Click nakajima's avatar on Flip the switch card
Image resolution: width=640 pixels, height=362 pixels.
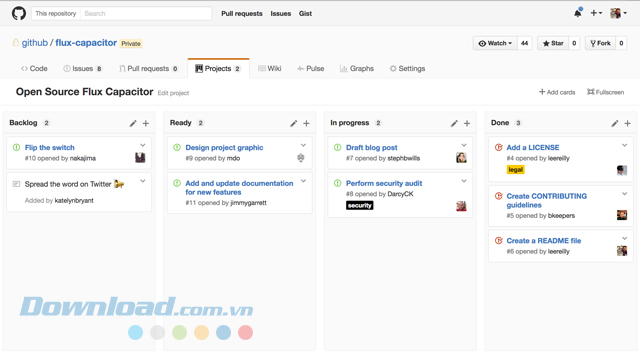(x=140, y=158)
